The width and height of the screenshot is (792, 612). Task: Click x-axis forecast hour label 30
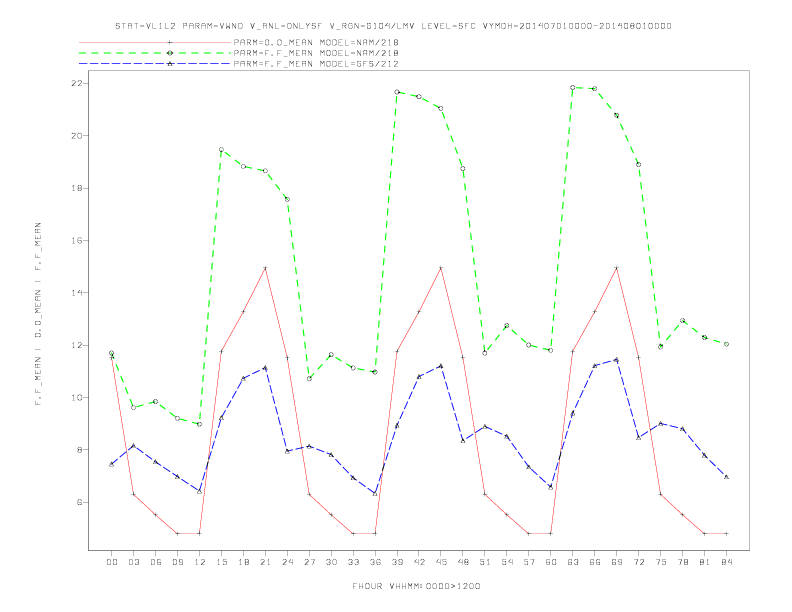[331, 562]
